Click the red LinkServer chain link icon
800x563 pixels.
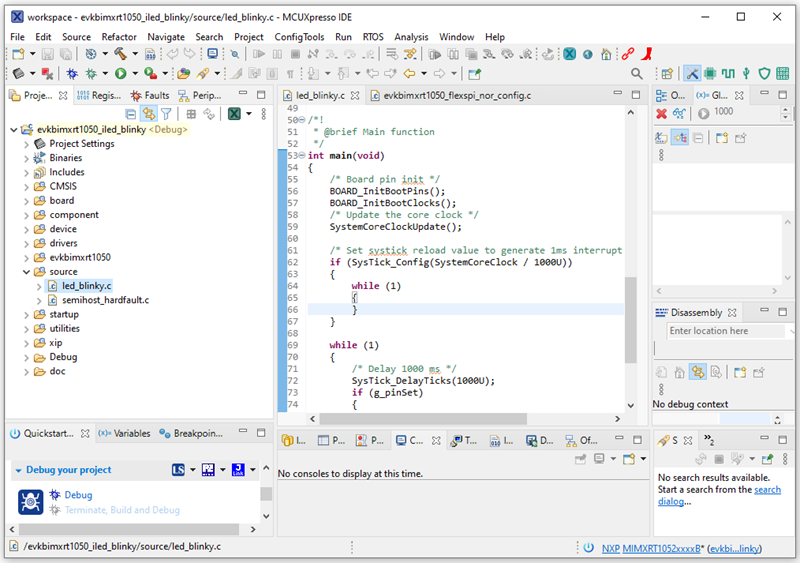click(628, 54)
